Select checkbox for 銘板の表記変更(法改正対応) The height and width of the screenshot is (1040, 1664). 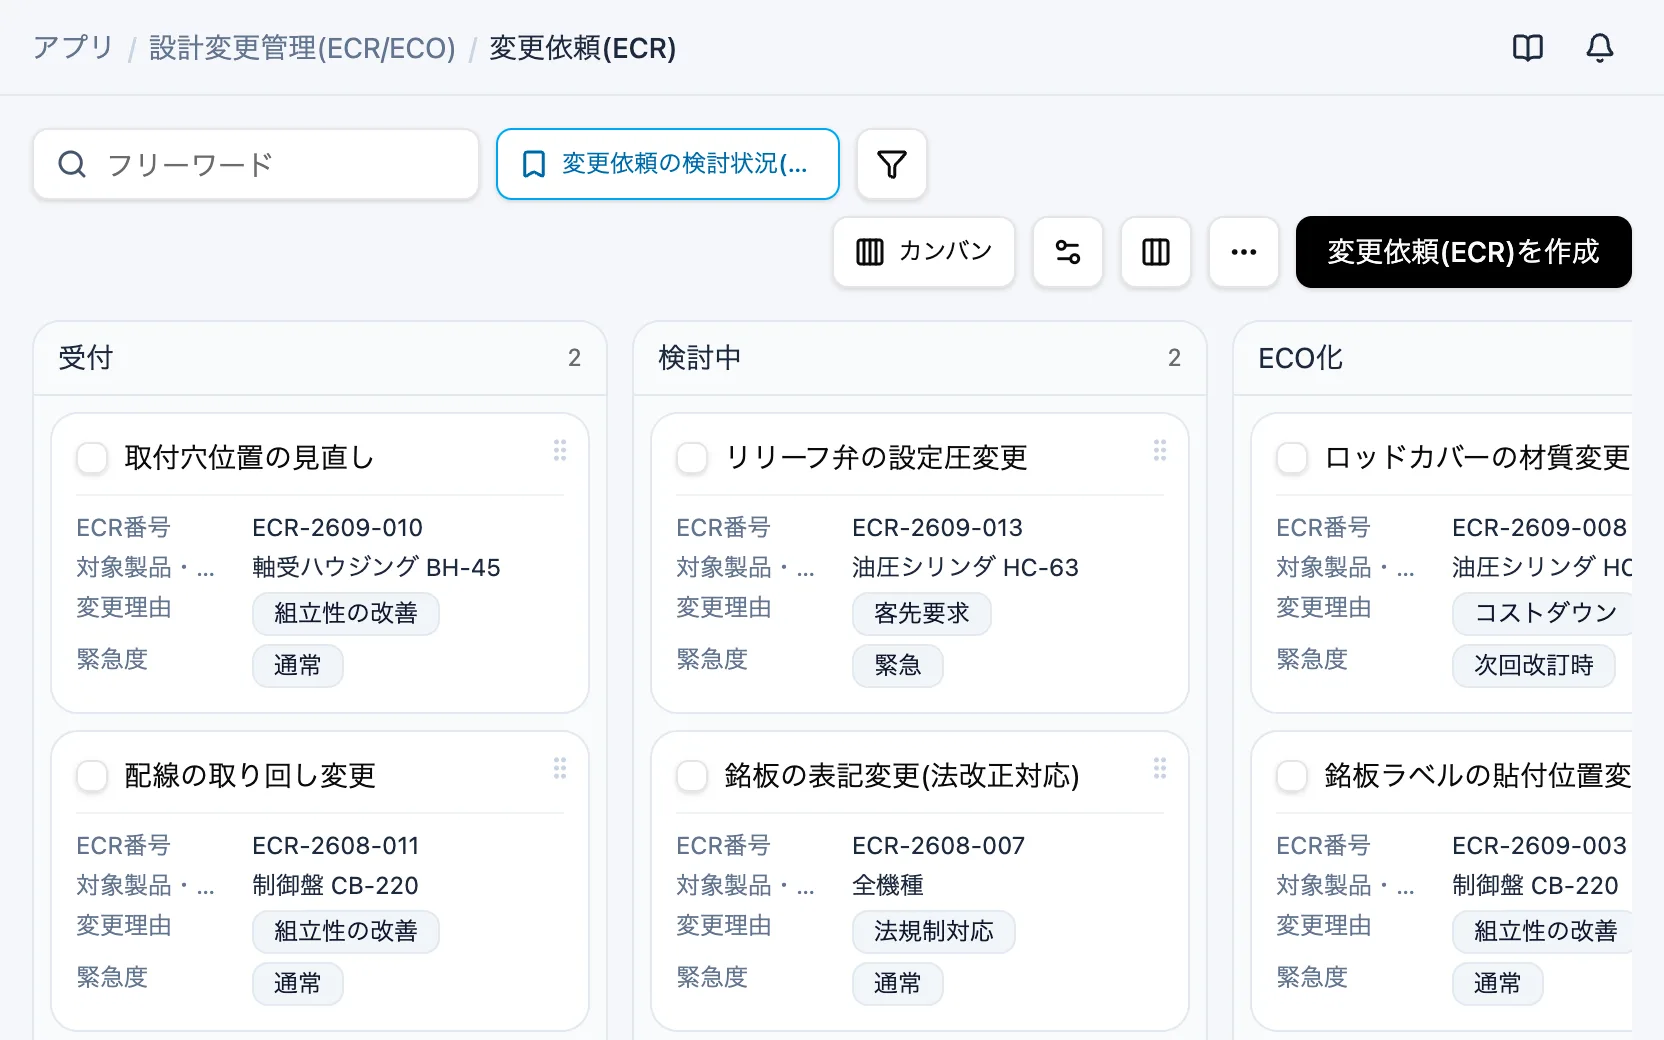692,776
